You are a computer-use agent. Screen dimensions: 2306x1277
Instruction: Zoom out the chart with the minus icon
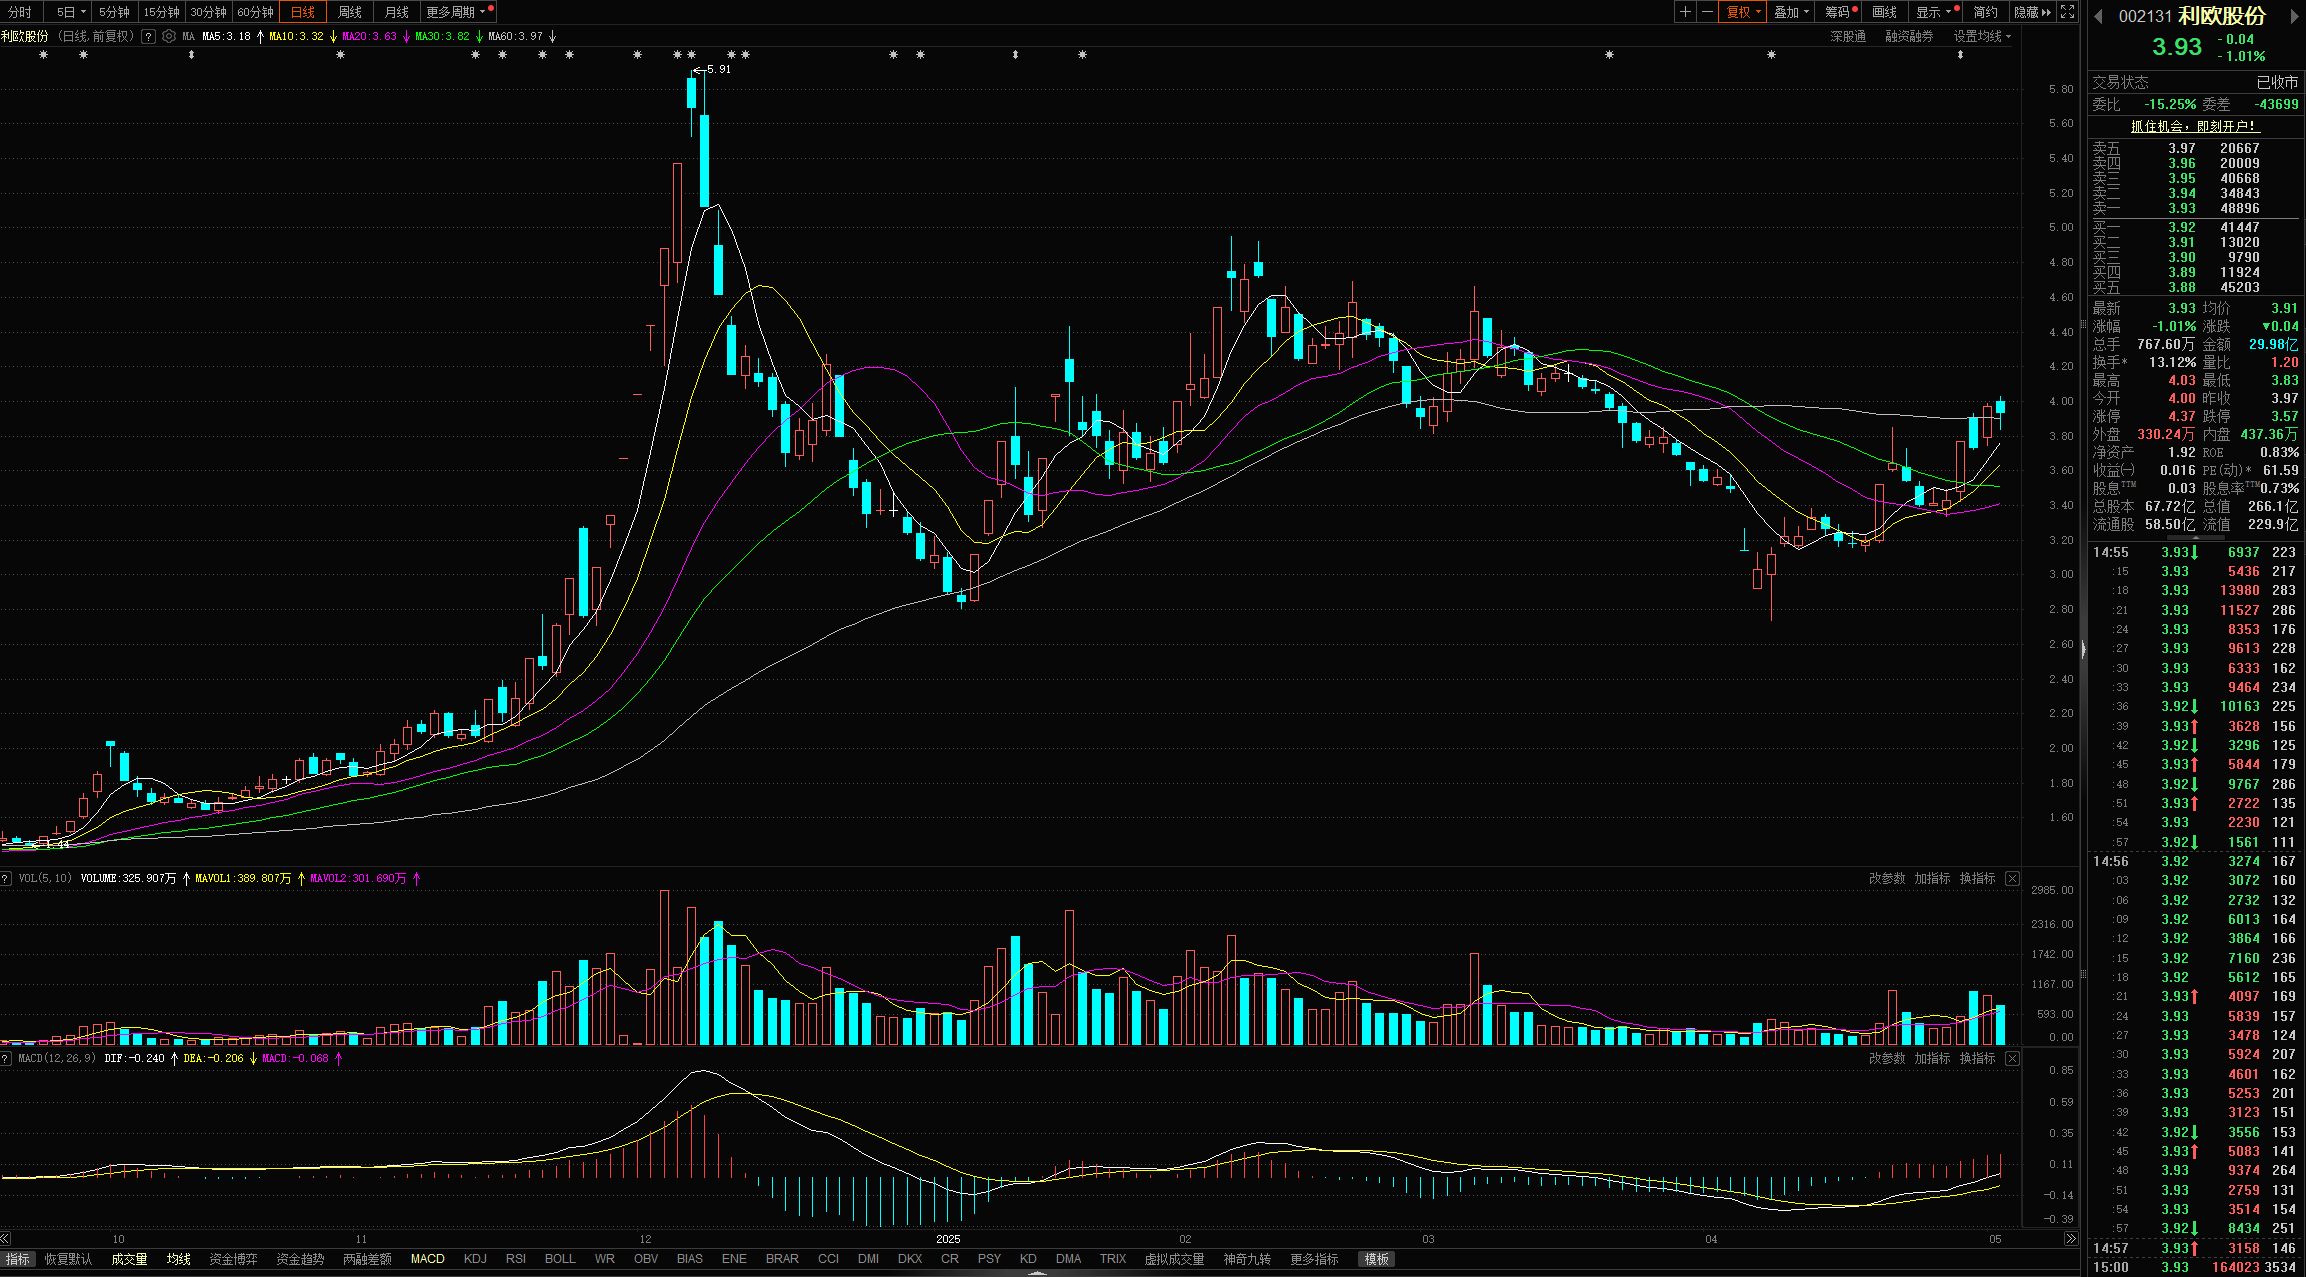[1707, 12]
